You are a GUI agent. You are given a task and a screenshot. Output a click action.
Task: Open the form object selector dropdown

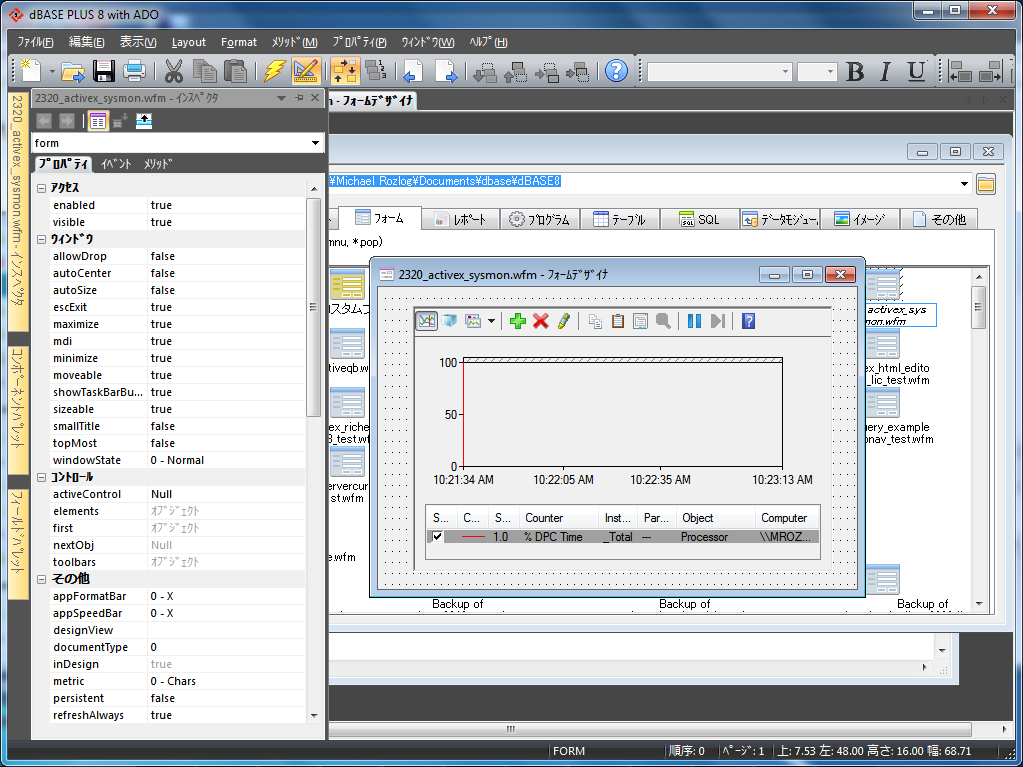click(315, 143)
